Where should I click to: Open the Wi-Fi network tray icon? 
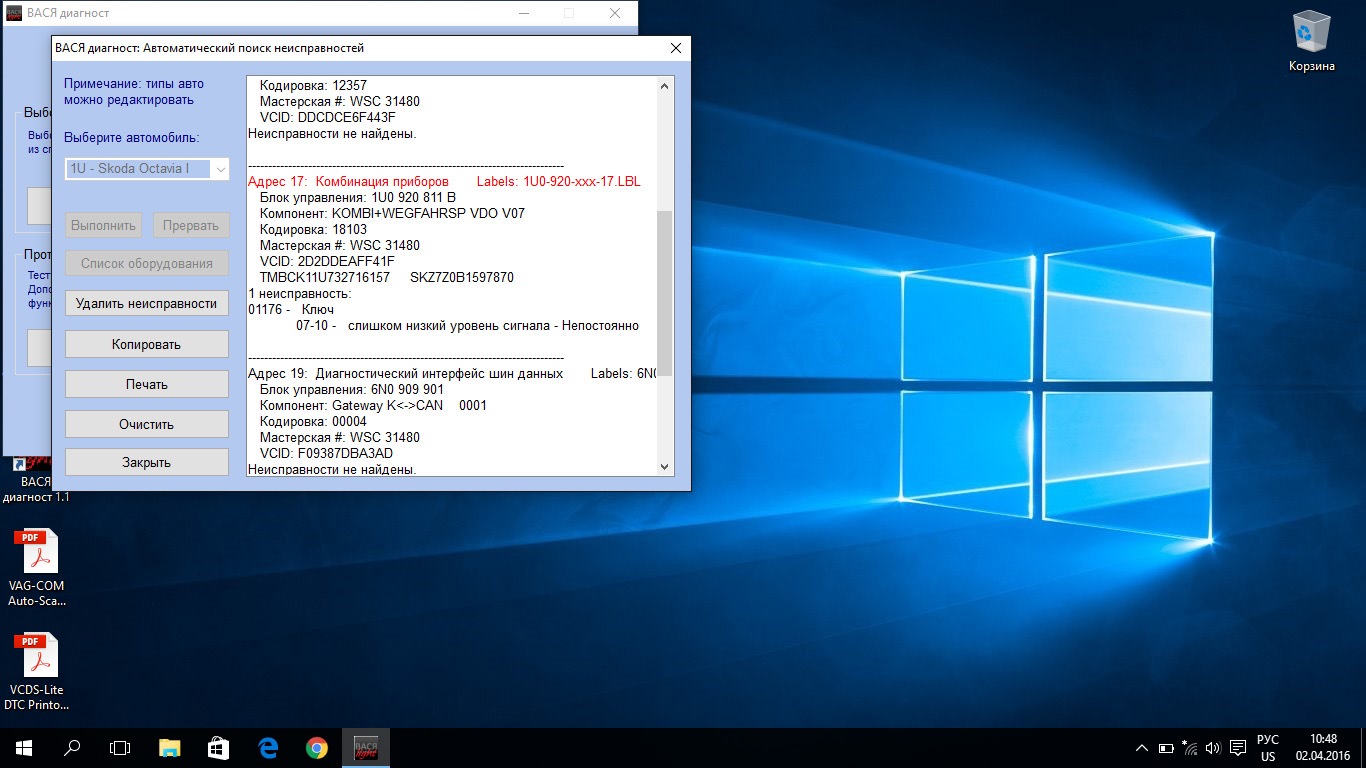point(1190,748)
